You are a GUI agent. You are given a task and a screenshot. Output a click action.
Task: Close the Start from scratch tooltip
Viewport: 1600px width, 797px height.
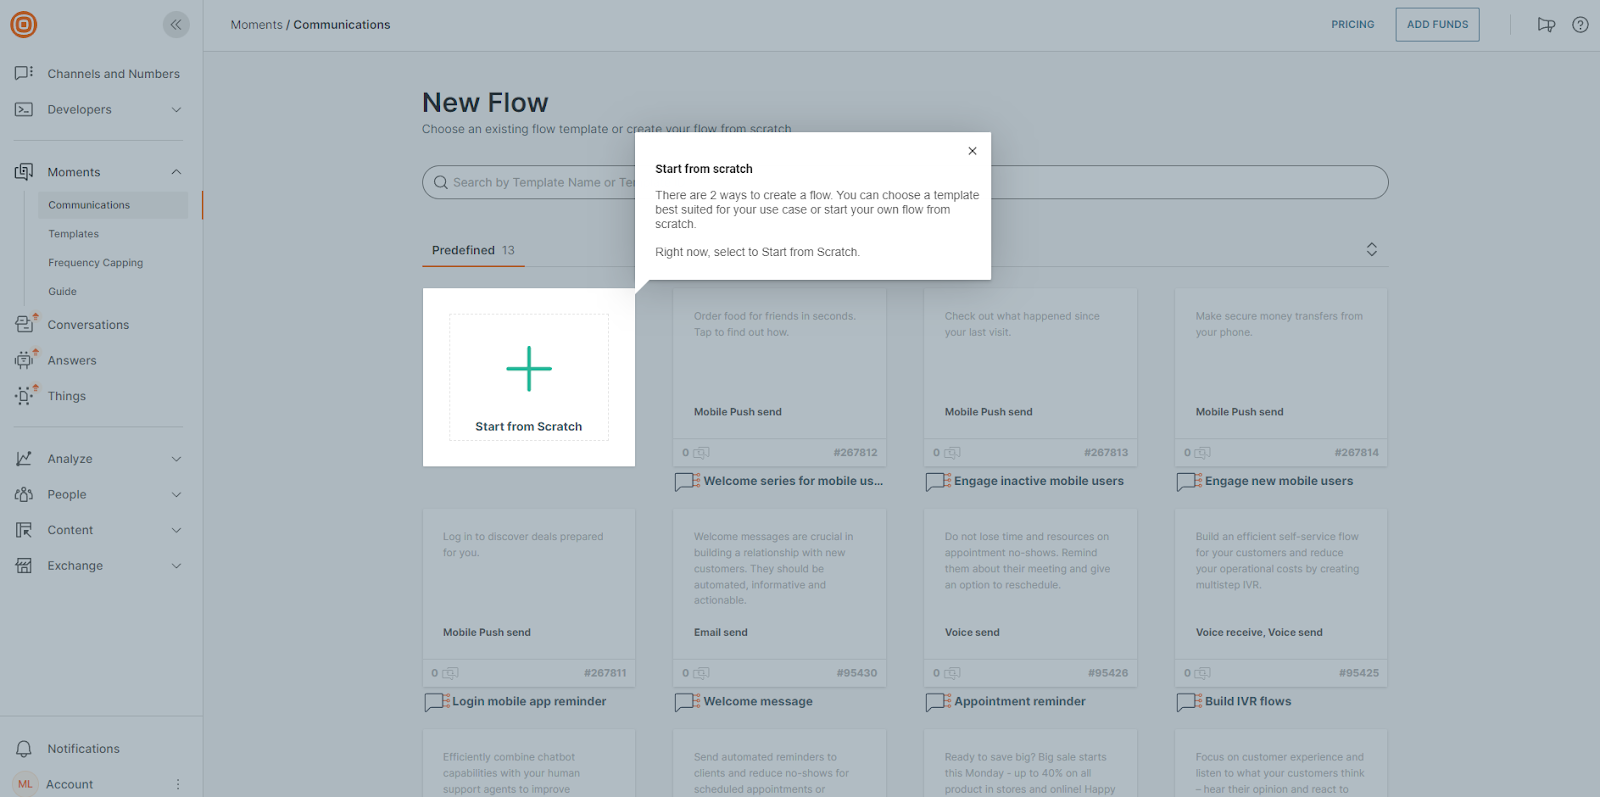point(972,151)
